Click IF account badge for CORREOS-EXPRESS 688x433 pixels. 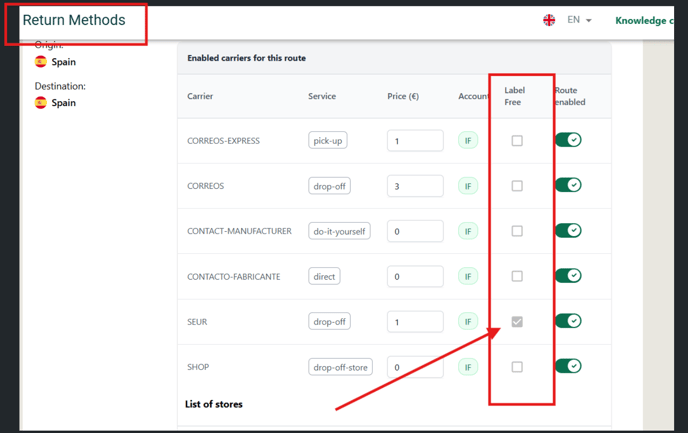tap(468, 141)
